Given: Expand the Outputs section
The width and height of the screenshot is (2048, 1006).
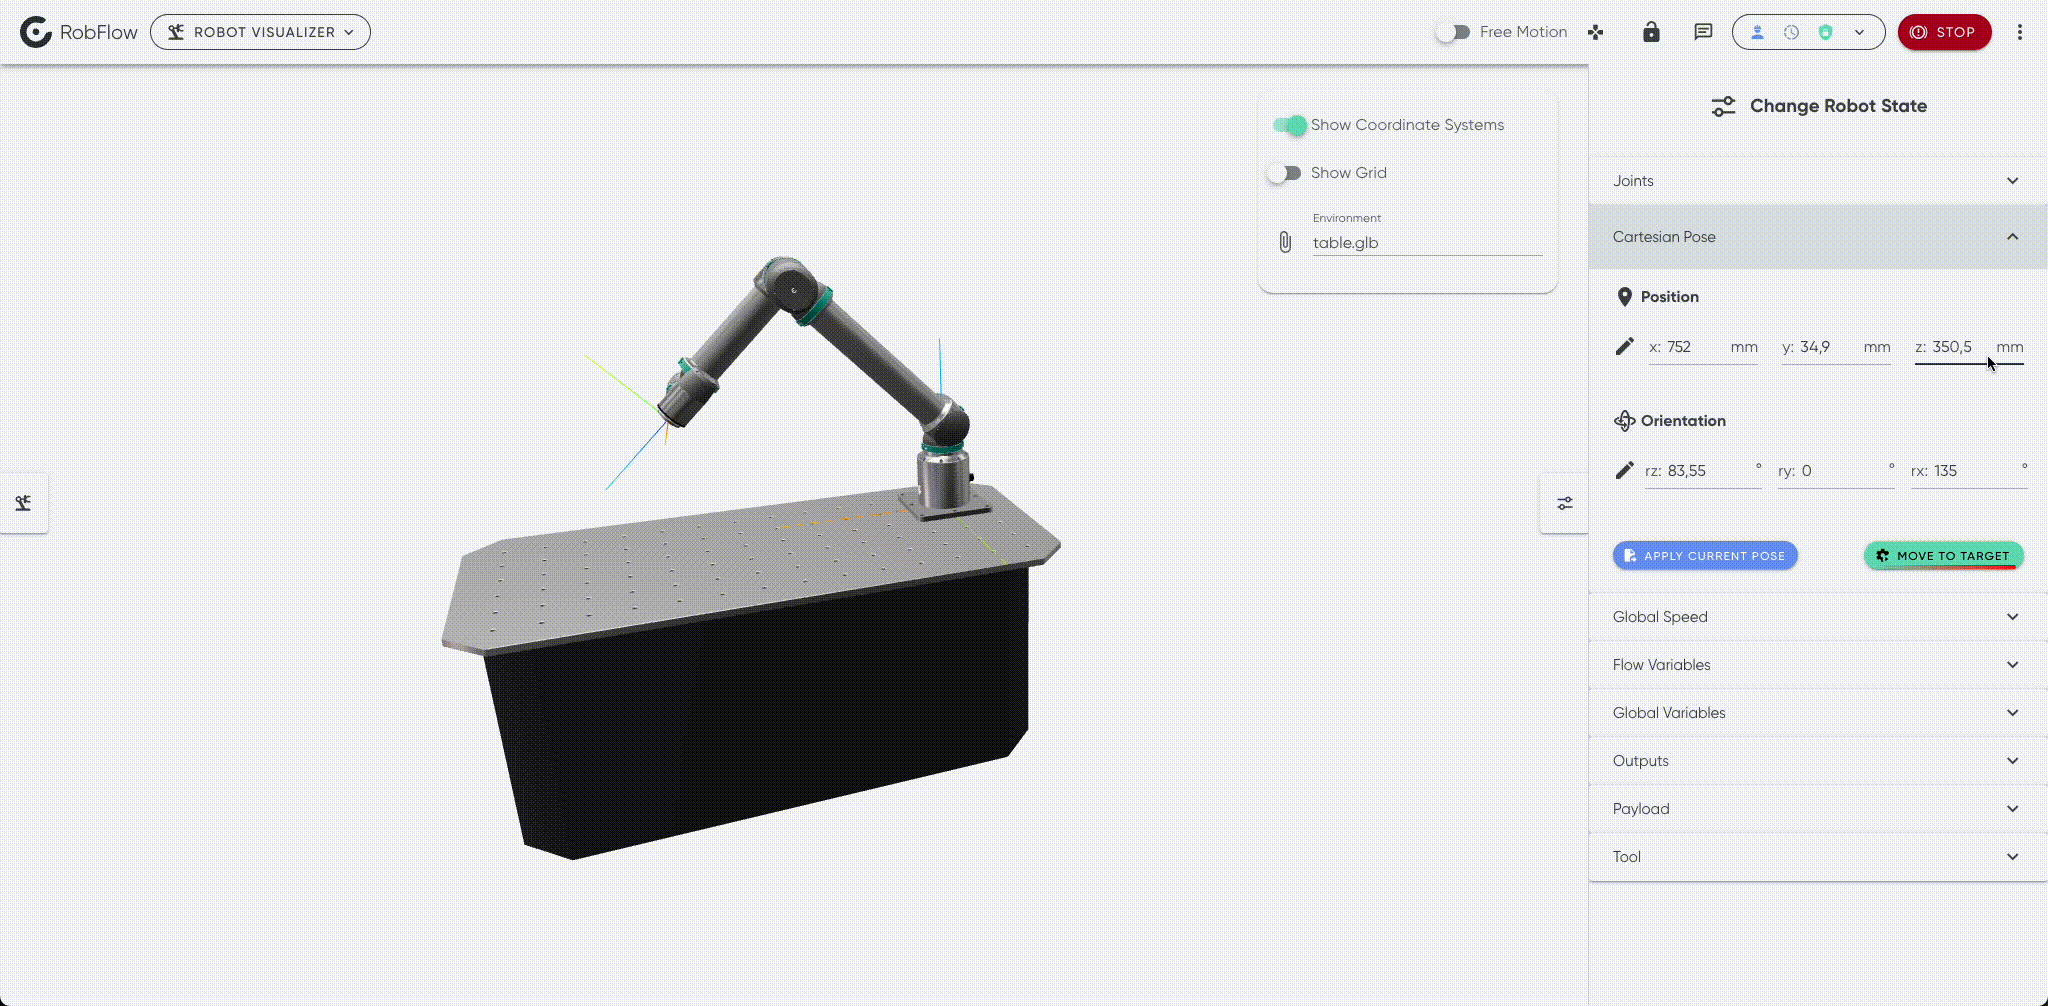Looking at the screenshot, I should [x=1817, y=761].
